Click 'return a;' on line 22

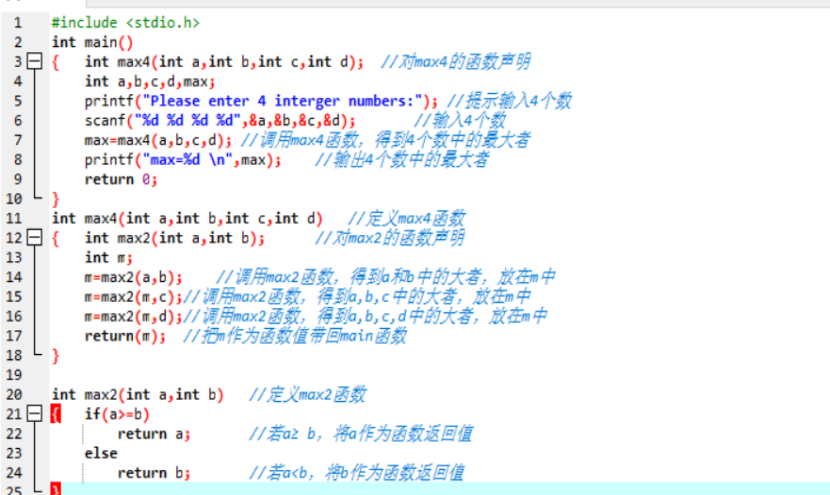point(154,434)
